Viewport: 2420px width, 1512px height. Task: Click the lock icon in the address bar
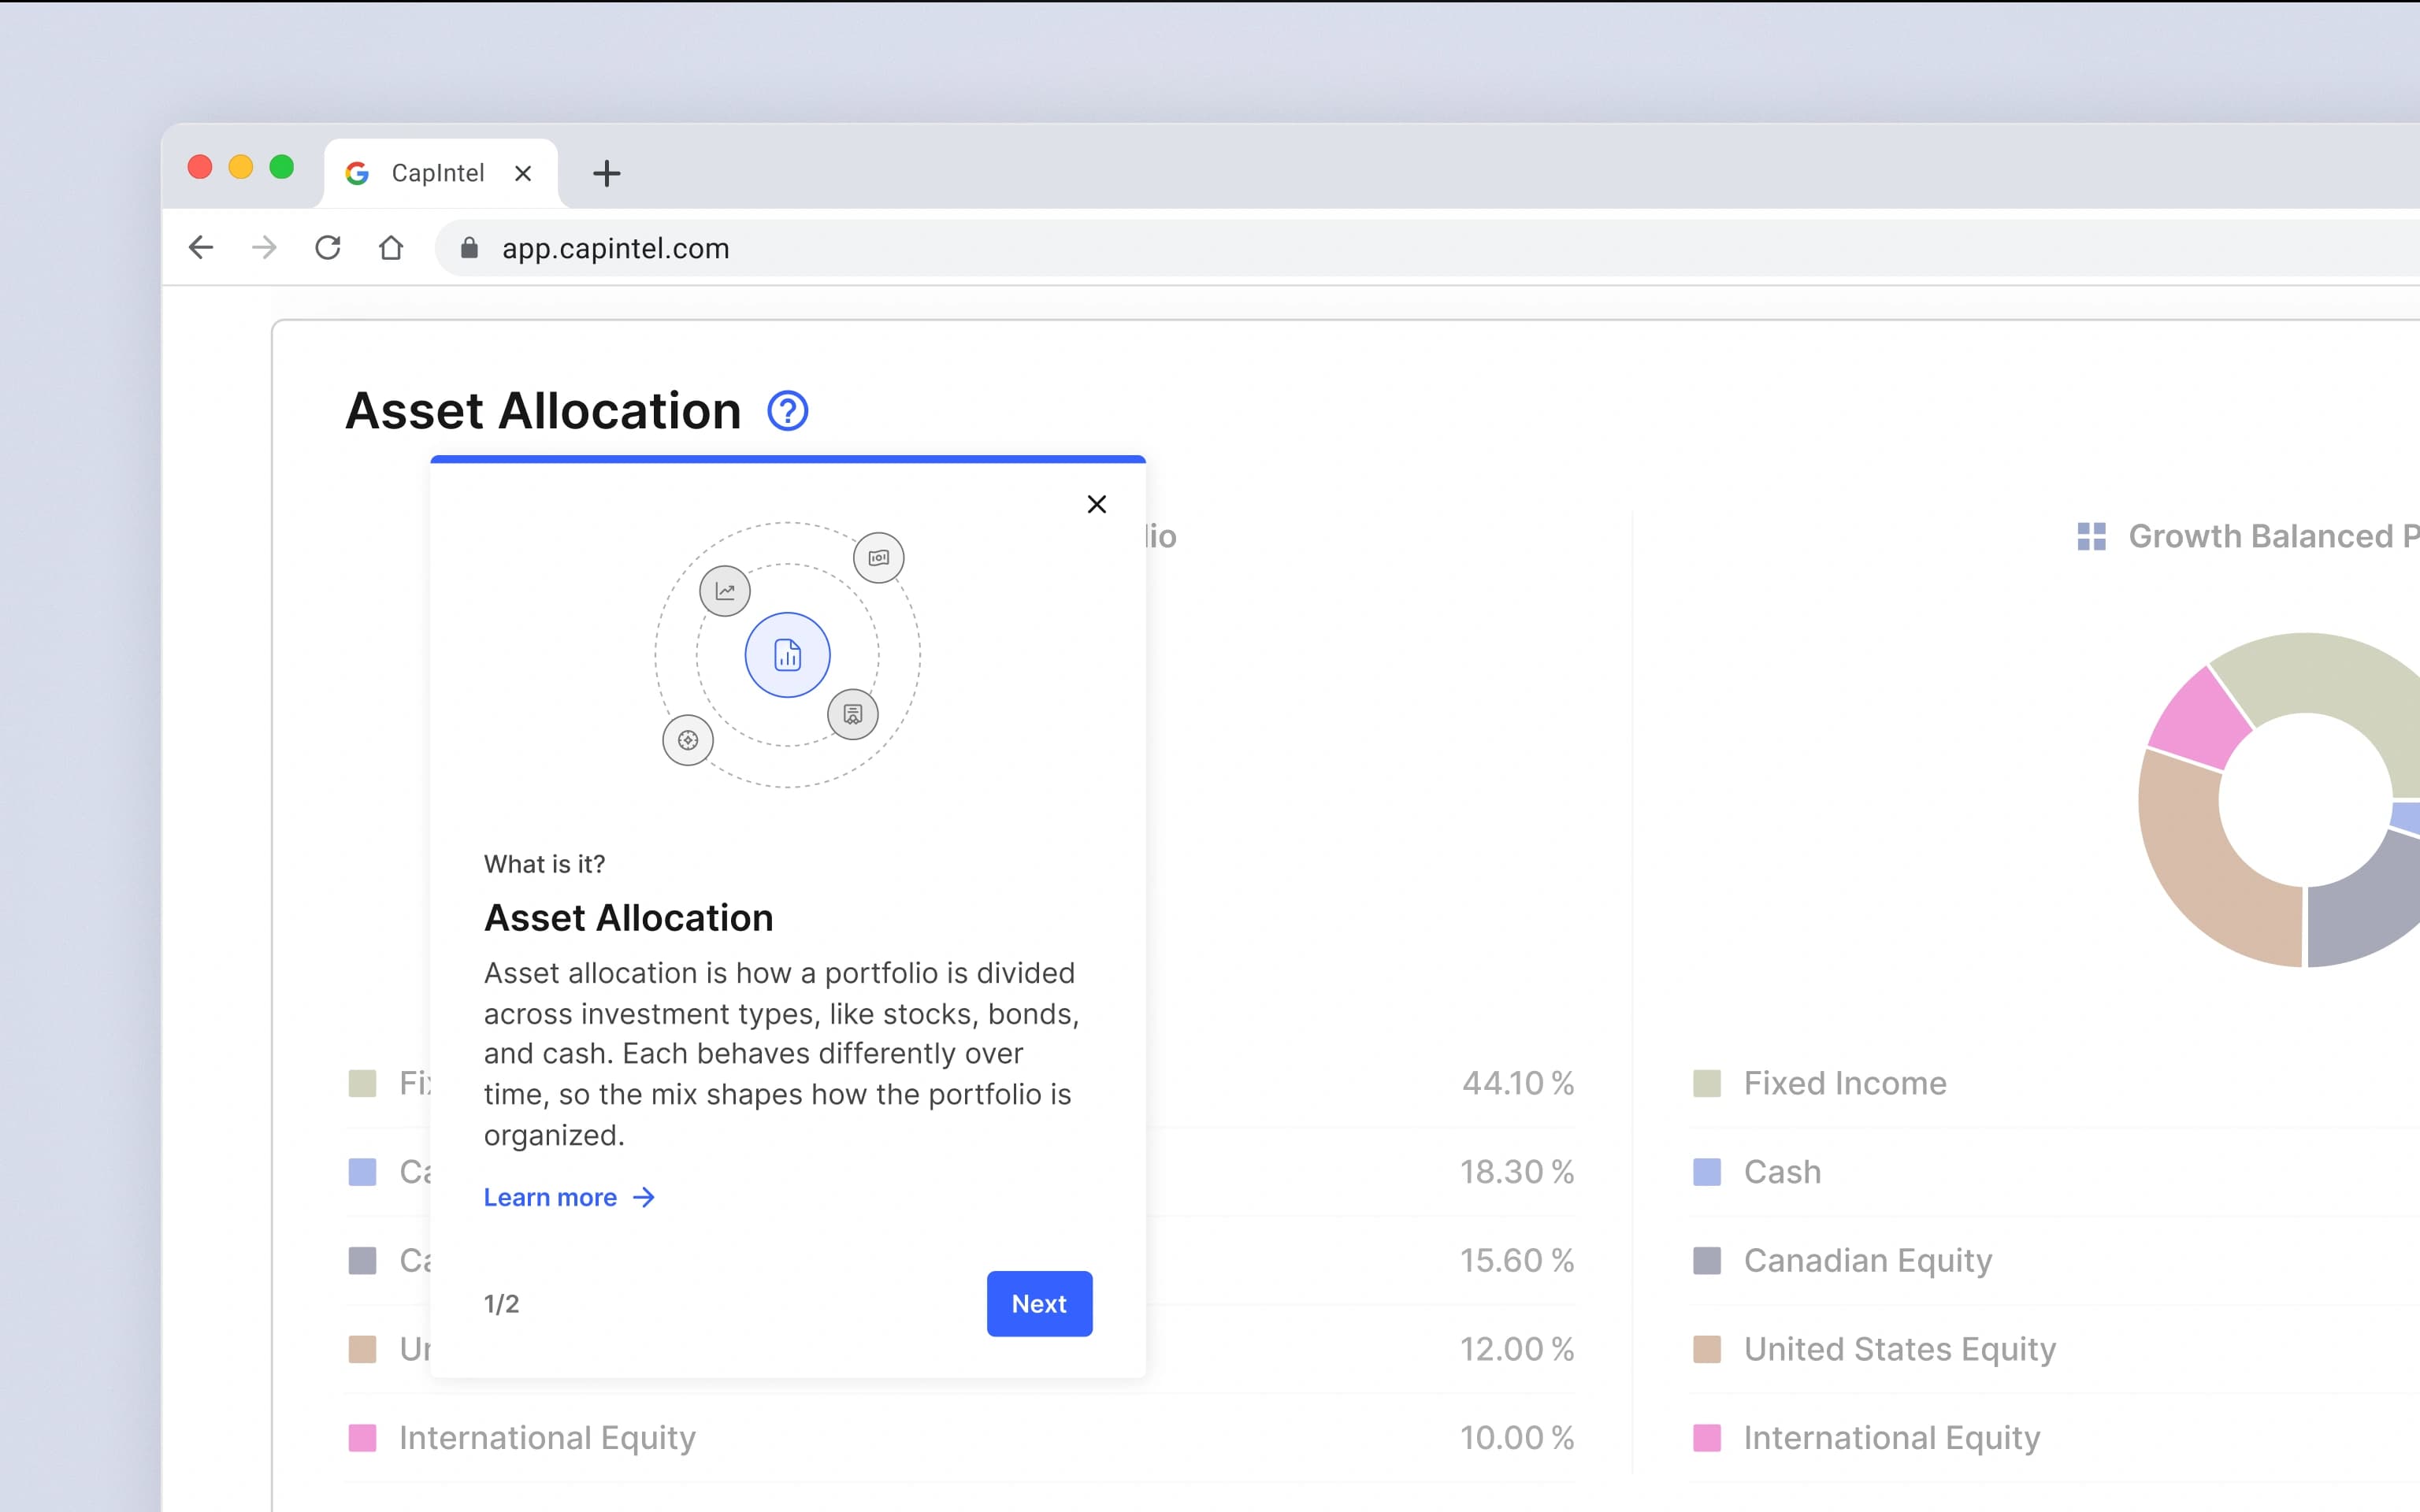[x=469, y=247]
